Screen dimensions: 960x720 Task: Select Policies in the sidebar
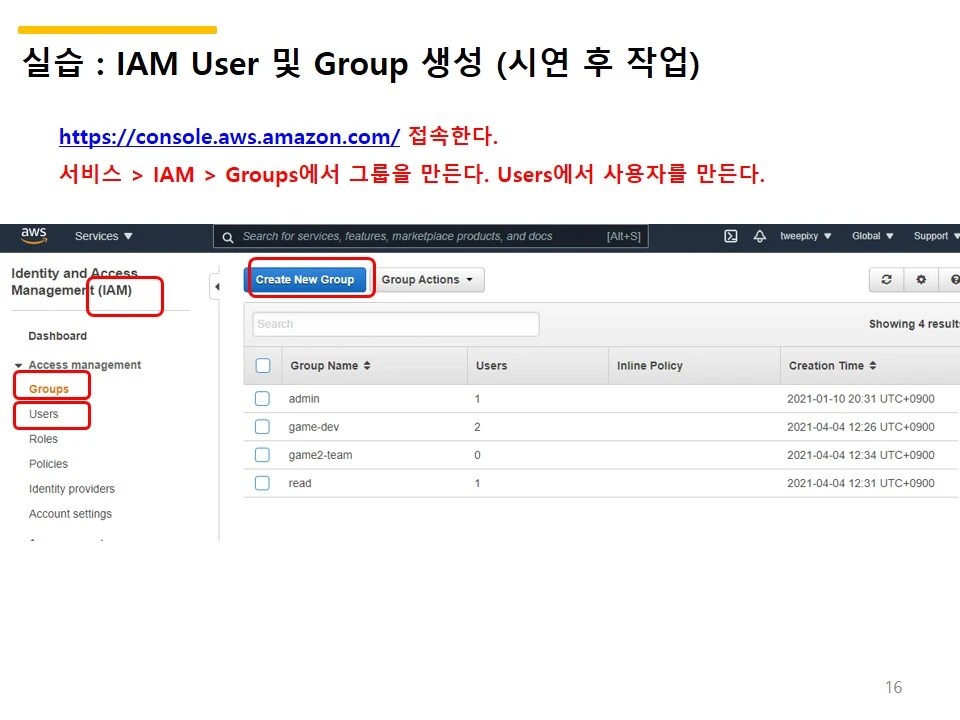pyautogui.click(x=48, y=464)
